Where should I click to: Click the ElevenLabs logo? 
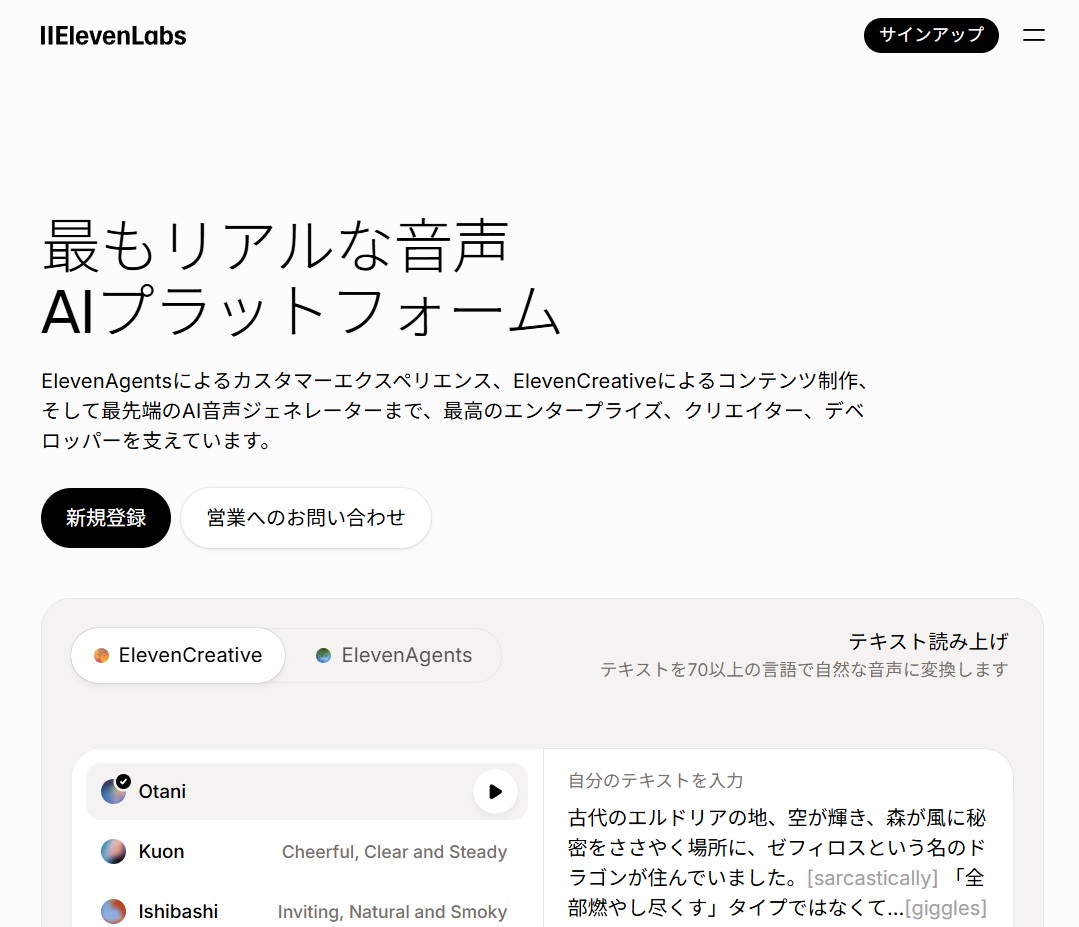(113, 36)
